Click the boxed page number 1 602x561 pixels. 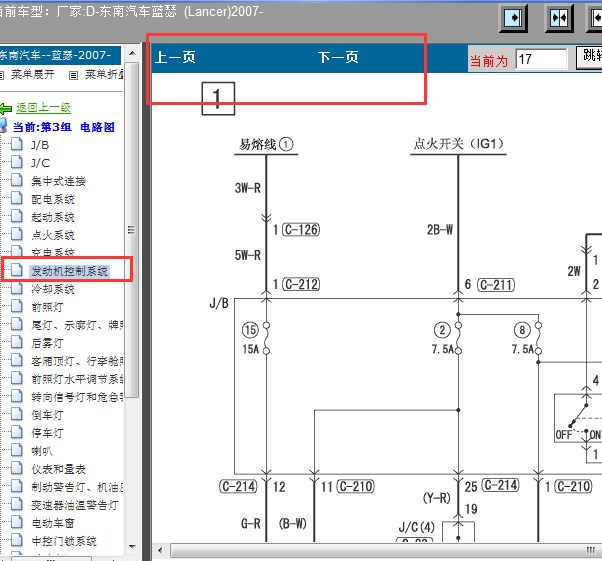[x=218, y=98]
